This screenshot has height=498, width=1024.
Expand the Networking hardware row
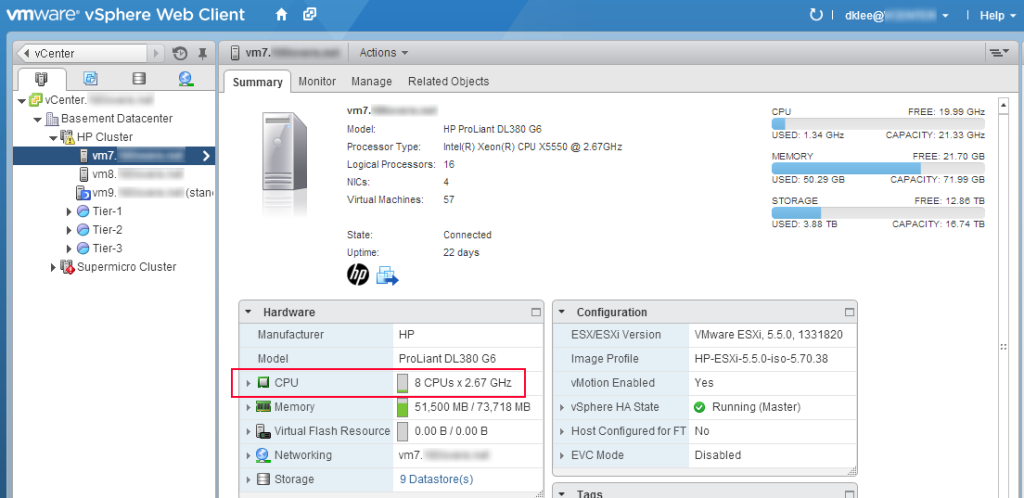248,456
